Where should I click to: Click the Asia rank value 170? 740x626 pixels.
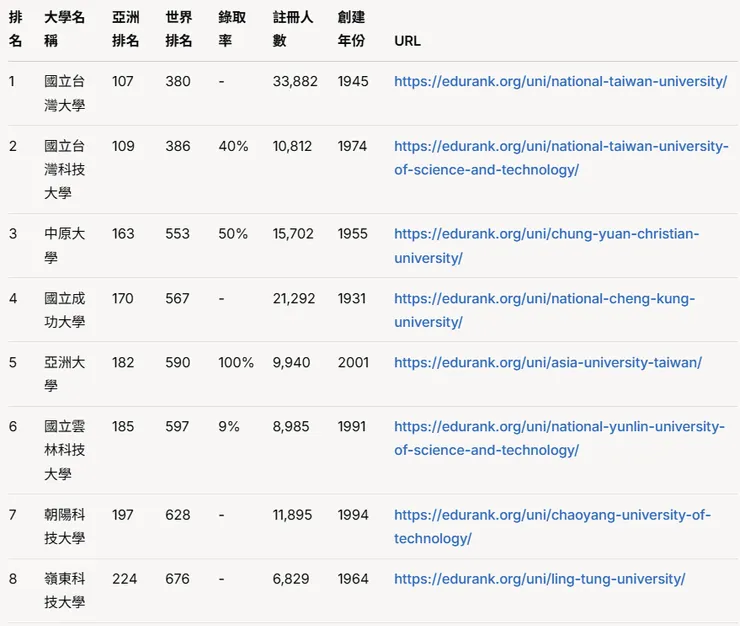[123, 298]
